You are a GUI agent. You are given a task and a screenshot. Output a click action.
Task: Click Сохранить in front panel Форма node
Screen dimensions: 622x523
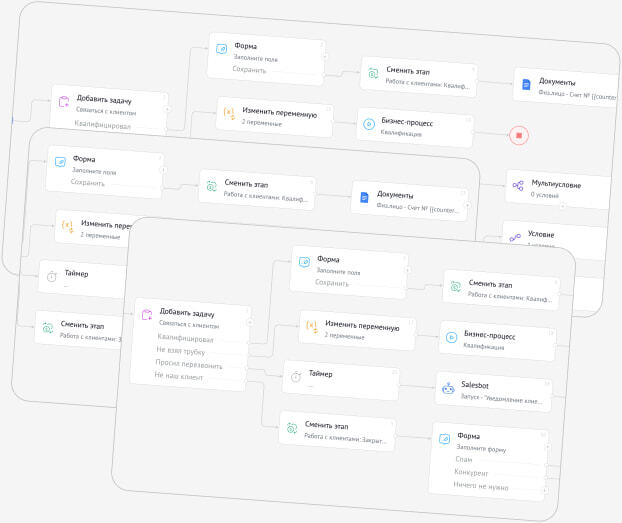(x=332, y=283)
